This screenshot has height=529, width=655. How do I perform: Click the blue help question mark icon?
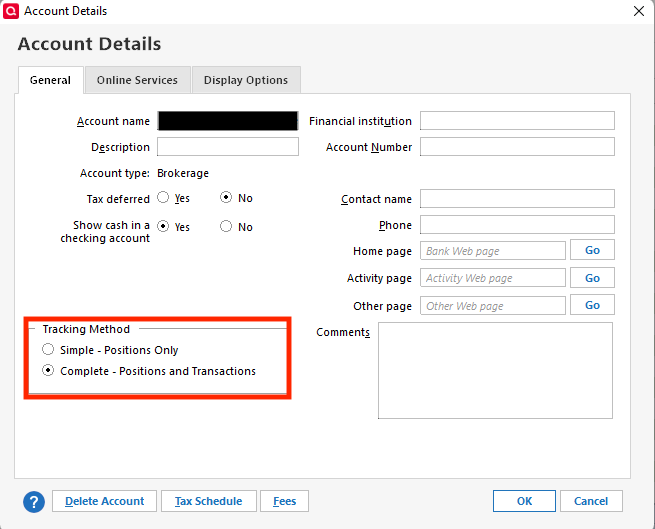pyautogui.click(x=34, y=501)
